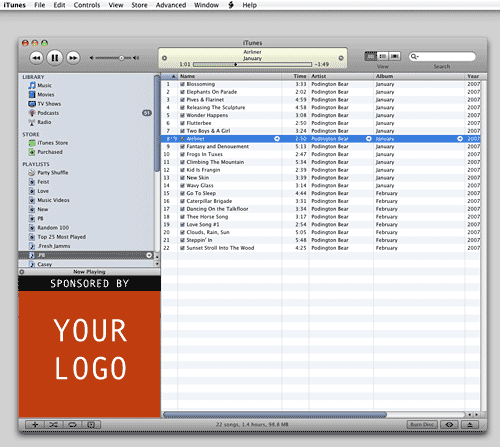Viewport: 500px width, 447px height.
Task: Select song Sunset Stroll Into The Wood
Action: tap(220, 248)
